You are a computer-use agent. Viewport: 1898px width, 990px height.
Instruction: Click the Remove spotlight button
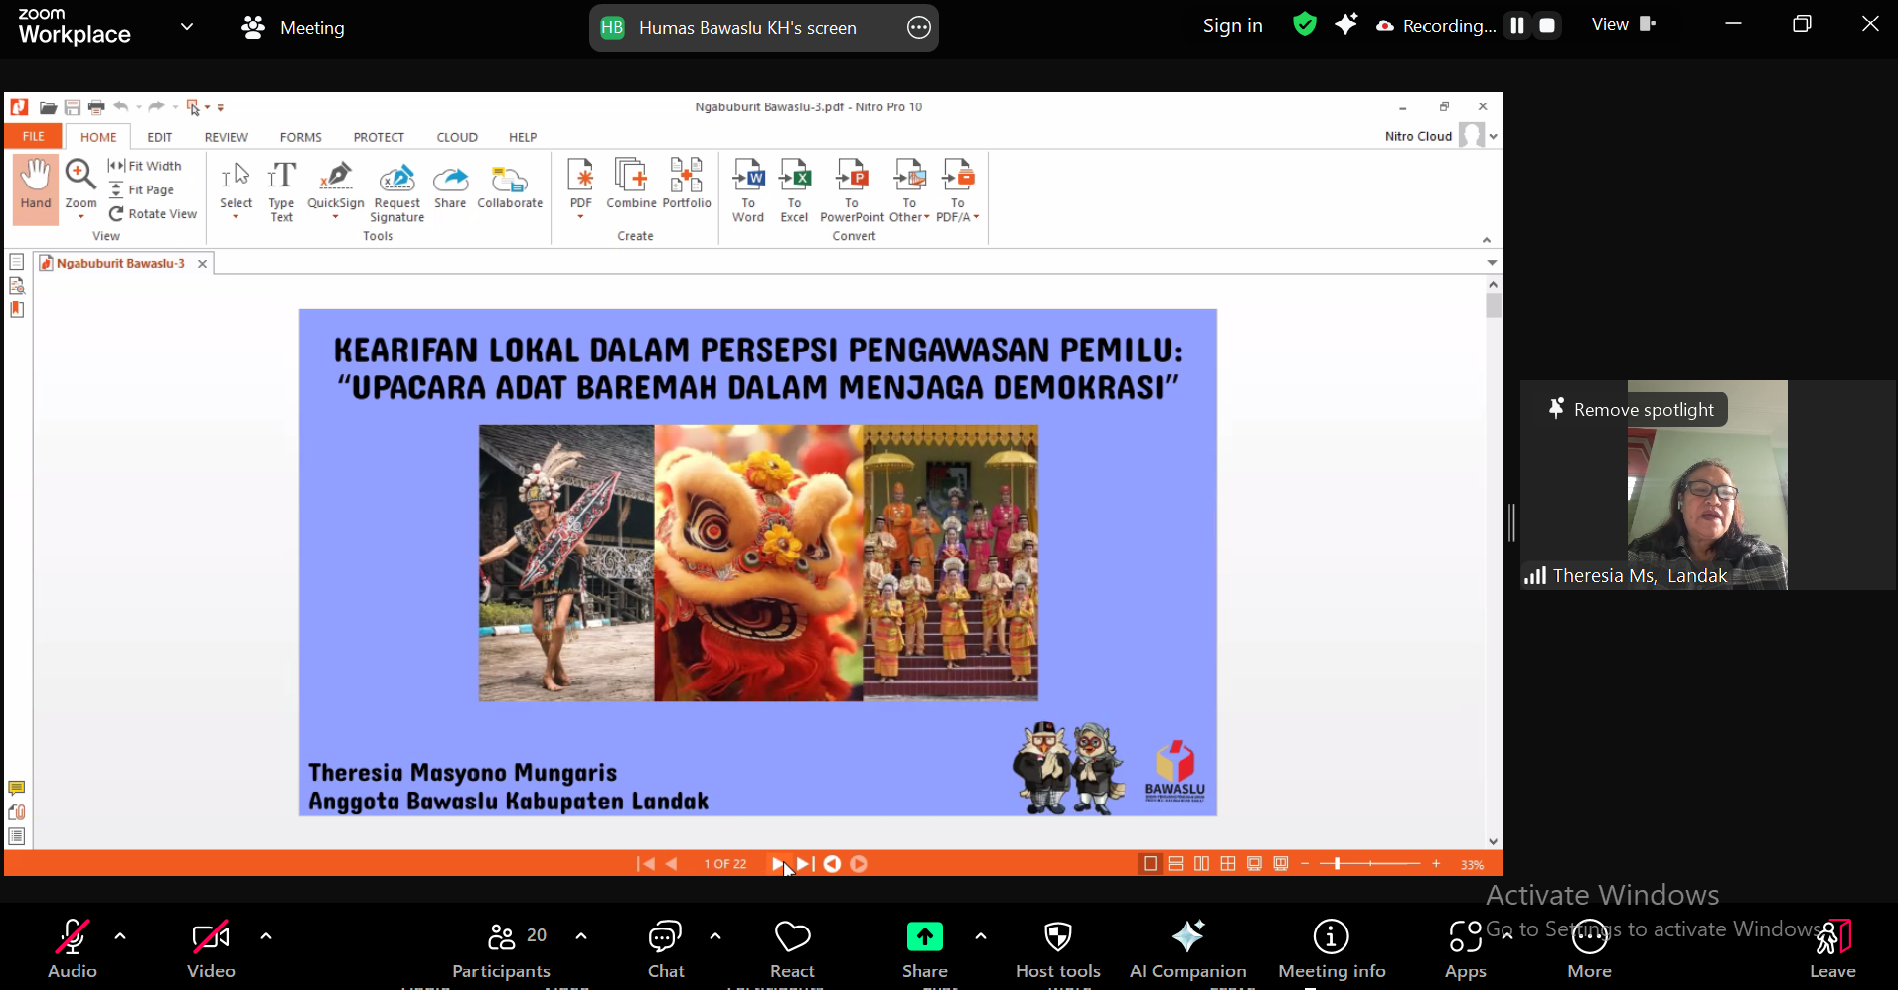pos(1630,408)
